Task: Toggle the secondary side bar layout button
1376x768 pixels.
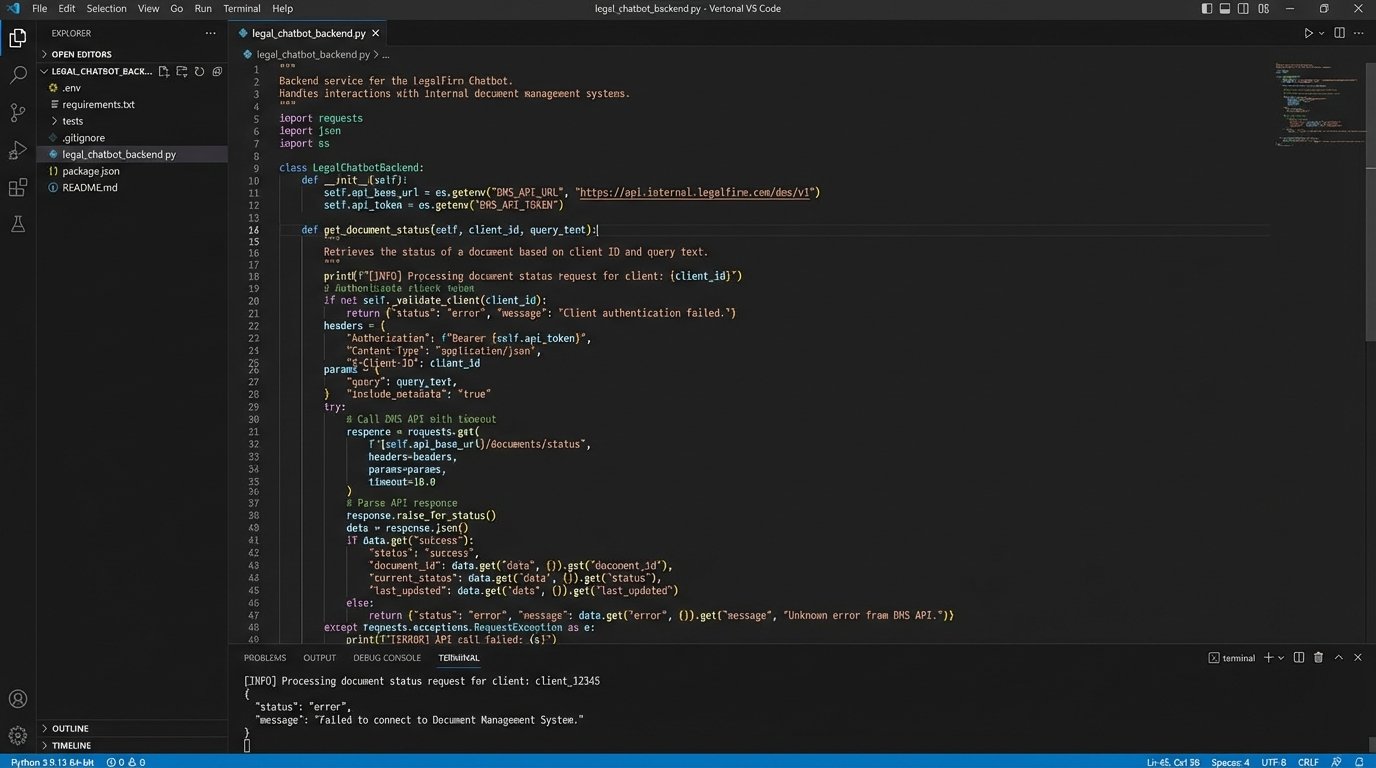Action: 1242,8
